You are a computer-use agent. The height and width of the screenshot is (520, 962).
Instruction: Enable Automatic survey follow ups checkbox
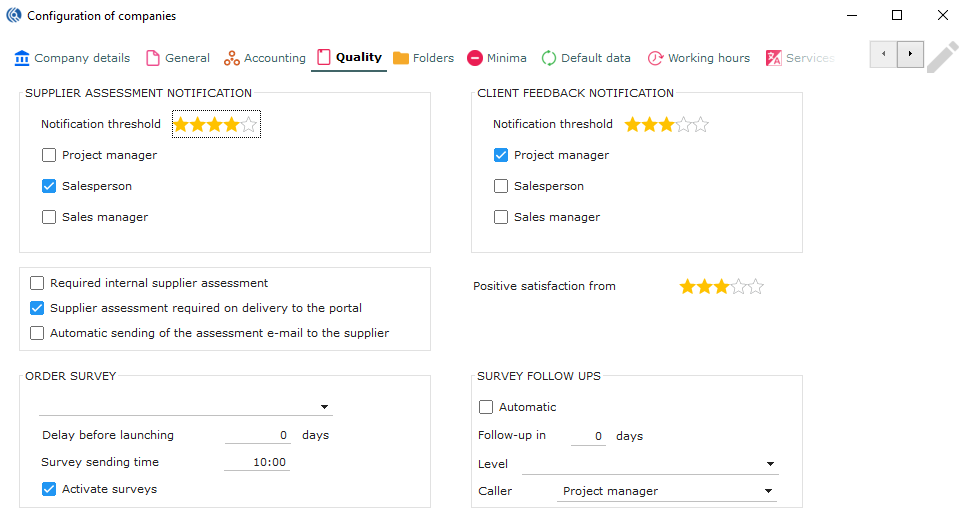point(487,407)
